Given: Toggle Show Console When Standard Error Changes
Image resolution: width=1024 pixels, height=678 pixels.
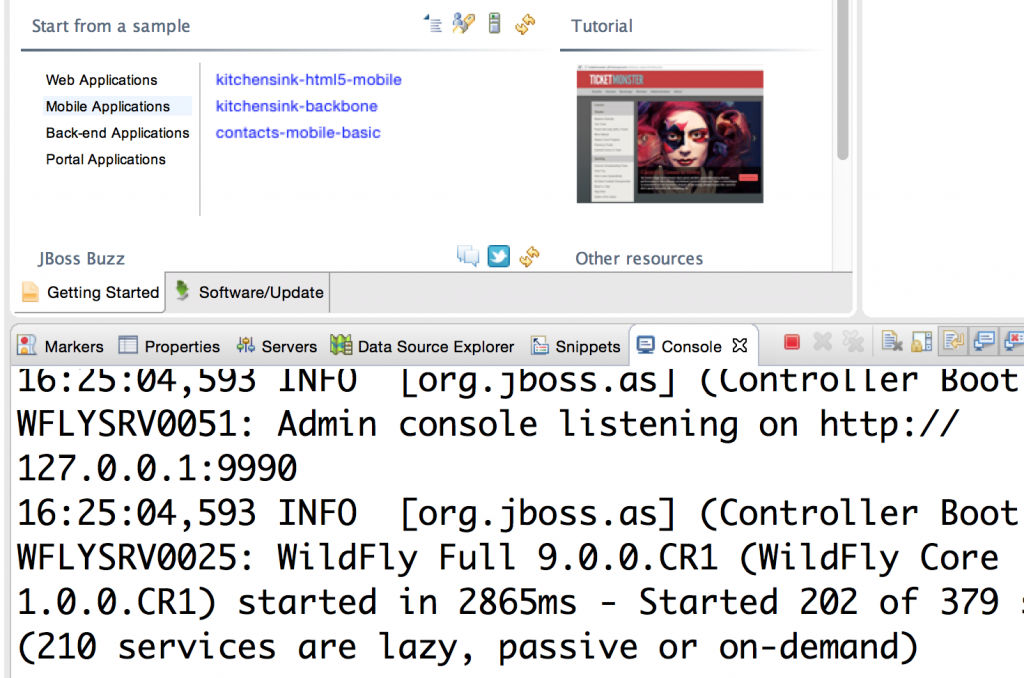Looking at the screenshot, I should 1014,342.
